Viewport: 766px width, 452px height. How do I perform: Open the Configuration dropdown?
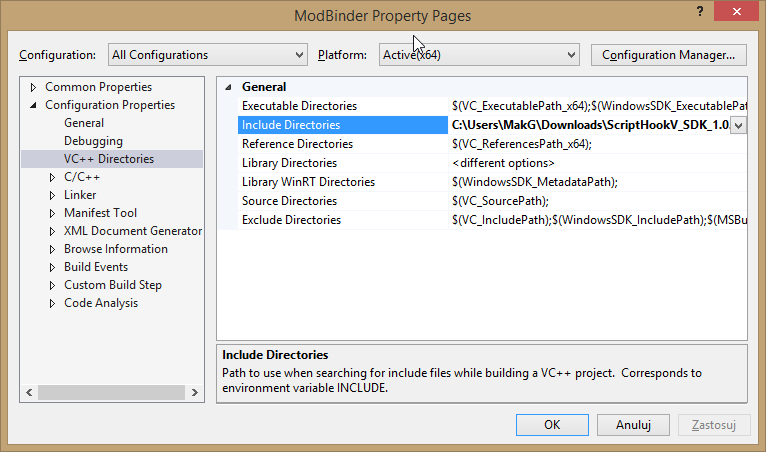click(x=208, y=55)
